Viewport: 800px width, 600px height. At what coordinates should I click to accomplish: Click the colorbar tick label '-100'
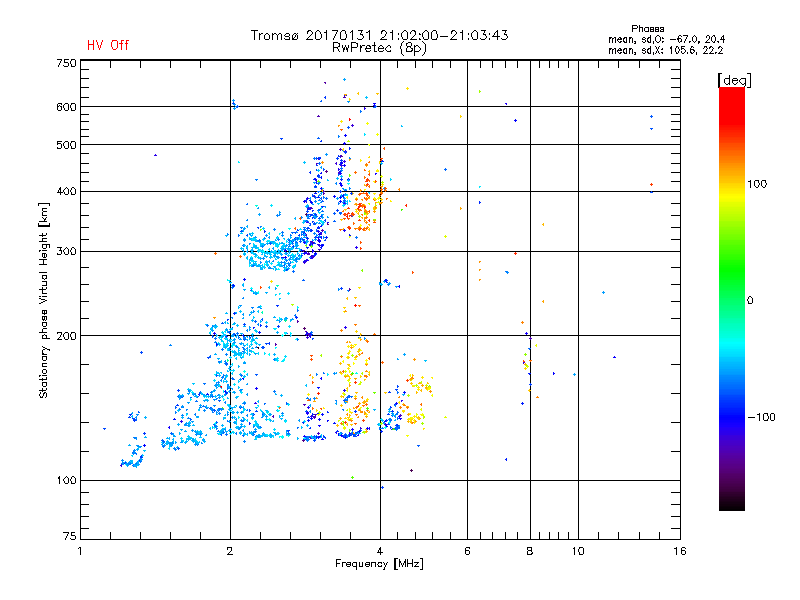(761, 417)
